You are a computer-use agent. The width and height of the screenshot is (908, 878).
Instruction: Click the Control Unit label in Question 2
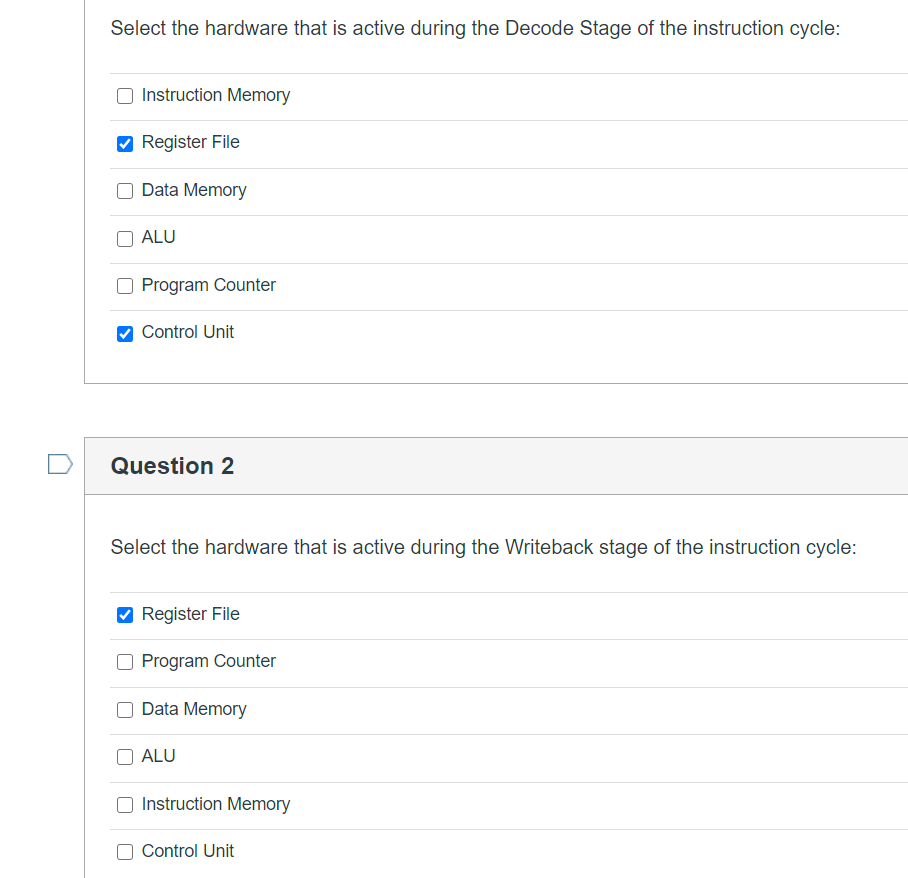187,851
